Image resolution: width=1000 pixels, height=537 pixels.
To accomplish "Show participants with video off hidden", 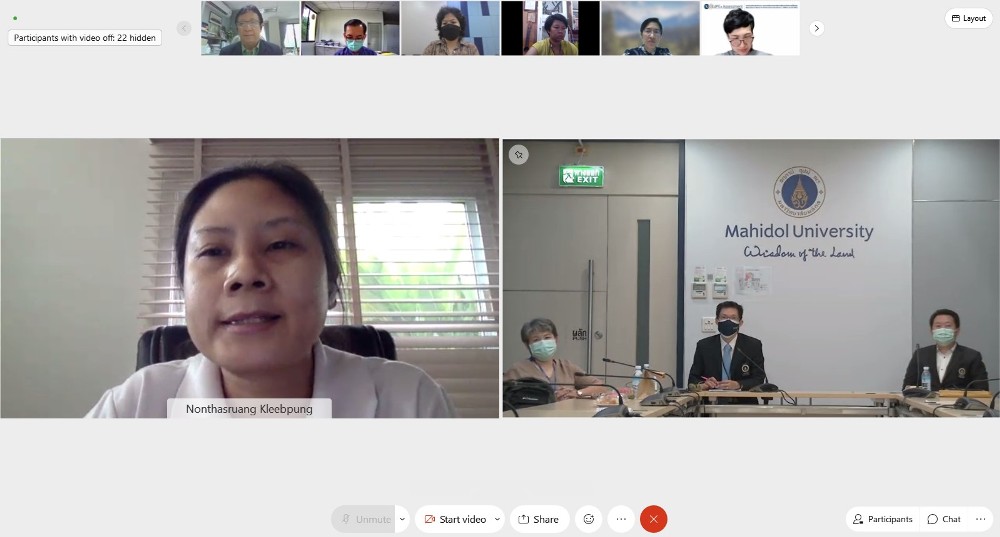I will [x=85, y=38].
